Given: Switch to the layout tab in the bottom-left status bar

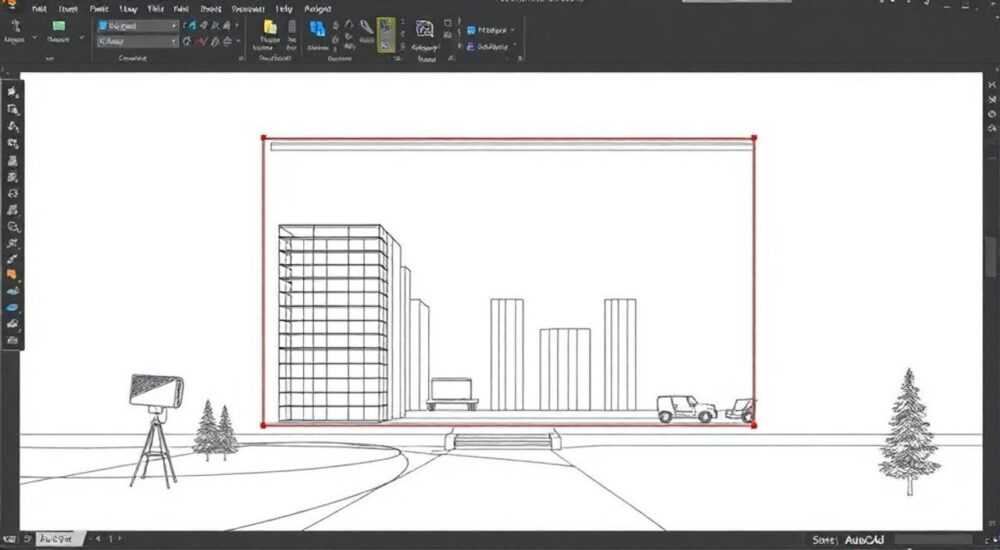Looking at the screenshot, I should pos(60,539).
